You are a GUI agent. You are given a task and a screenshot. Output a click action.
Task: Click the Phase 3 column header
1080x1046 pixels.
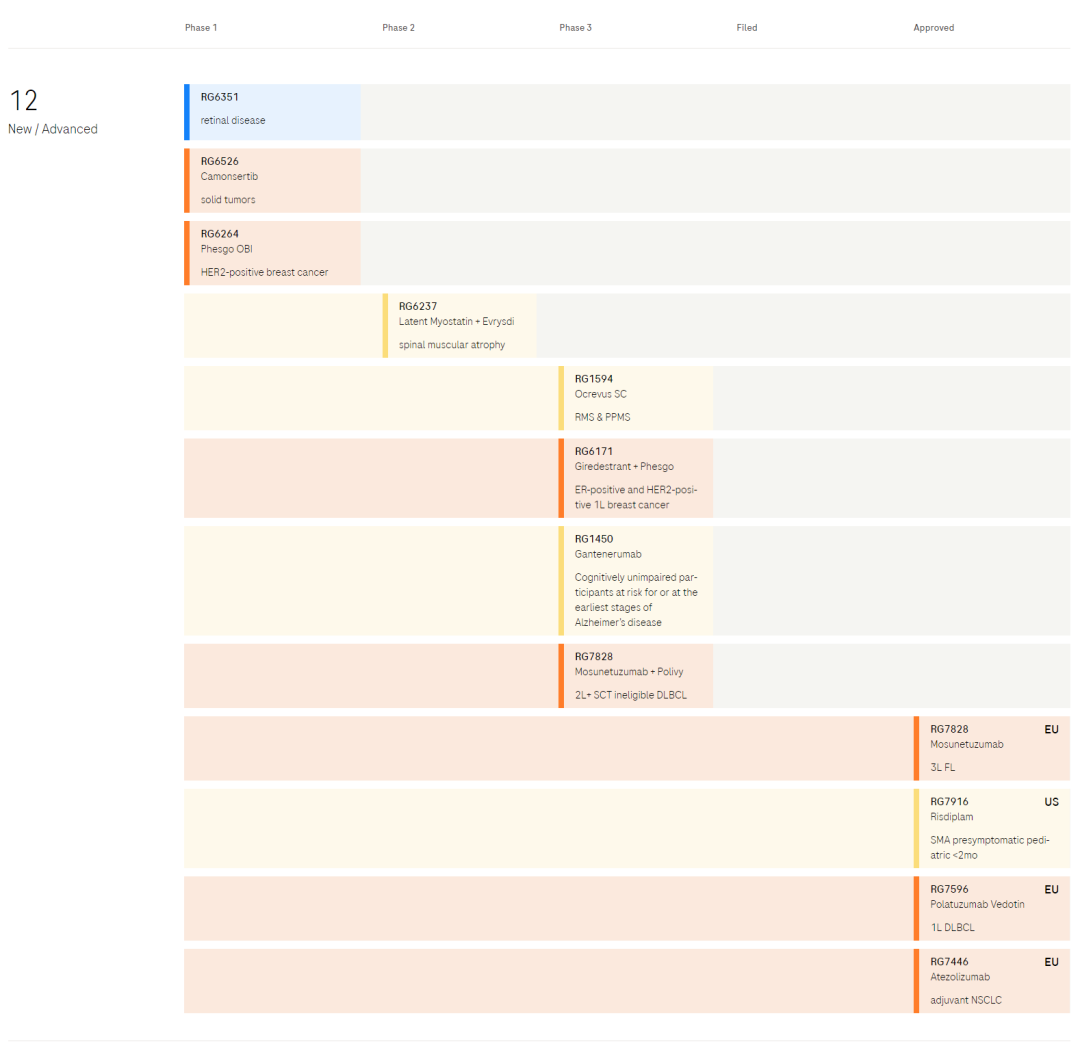576,28
